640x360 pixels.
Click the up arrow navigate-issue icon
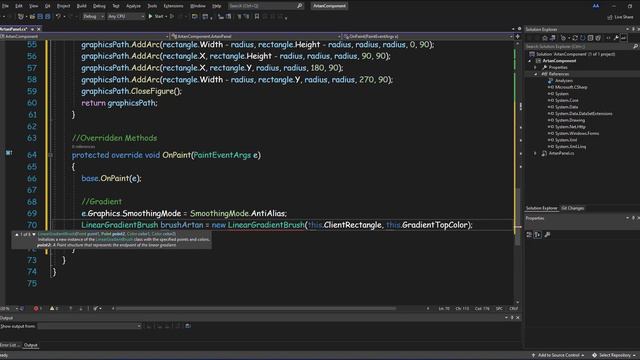pyautogui.click(x=71, y=309)
